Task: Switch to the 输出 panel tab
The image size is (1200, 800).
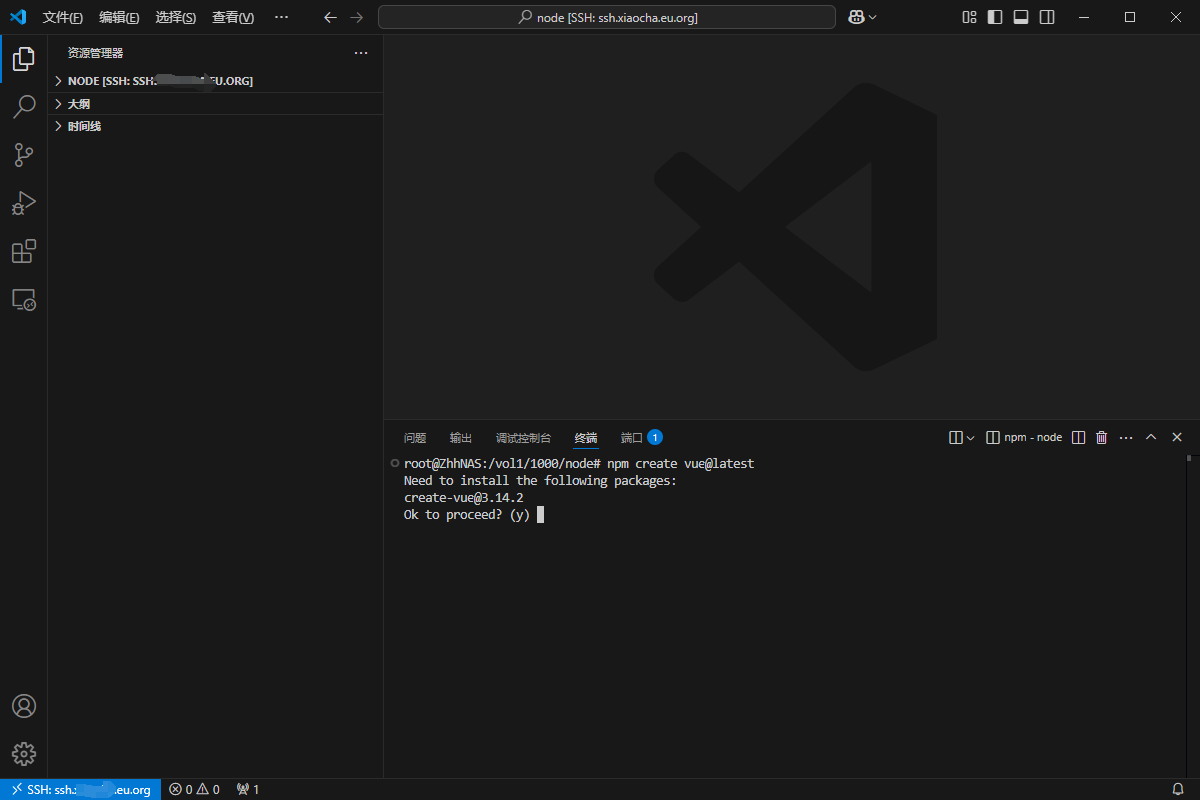Action: click(461, 438)
